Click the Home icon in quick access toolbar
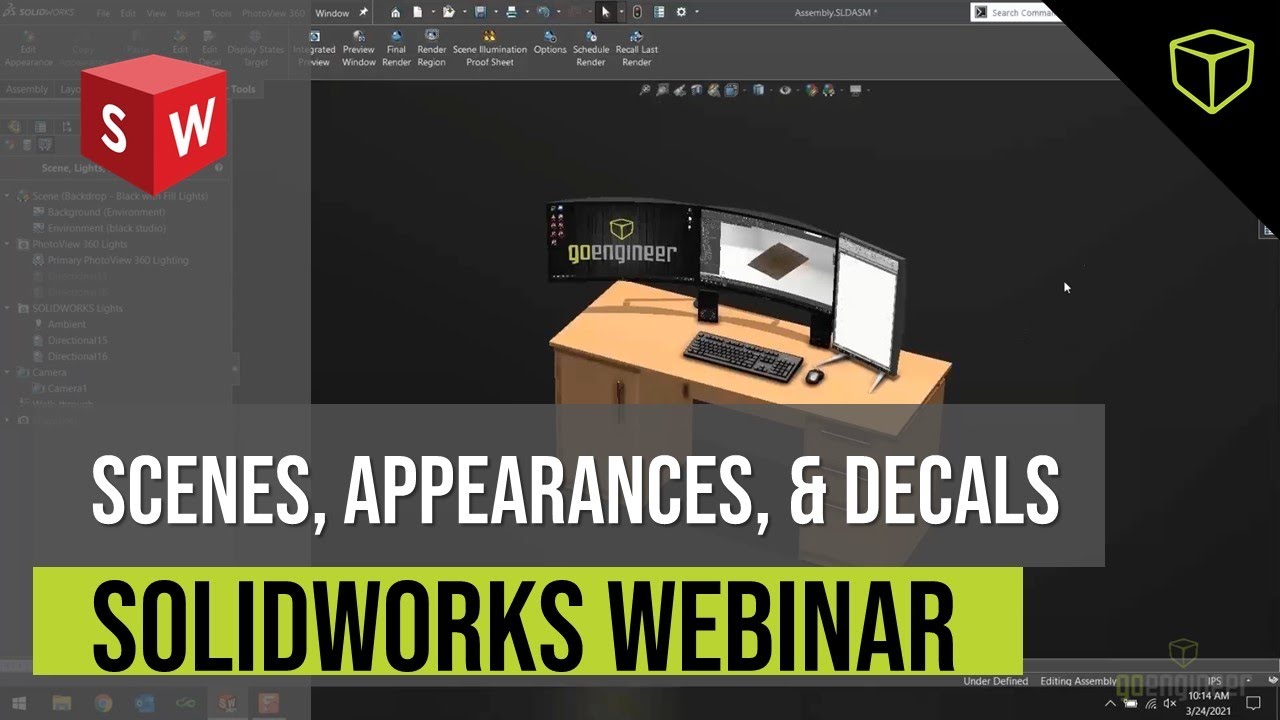The height and width of the screenshot is (720, 1280). click(x=395, y=12)
